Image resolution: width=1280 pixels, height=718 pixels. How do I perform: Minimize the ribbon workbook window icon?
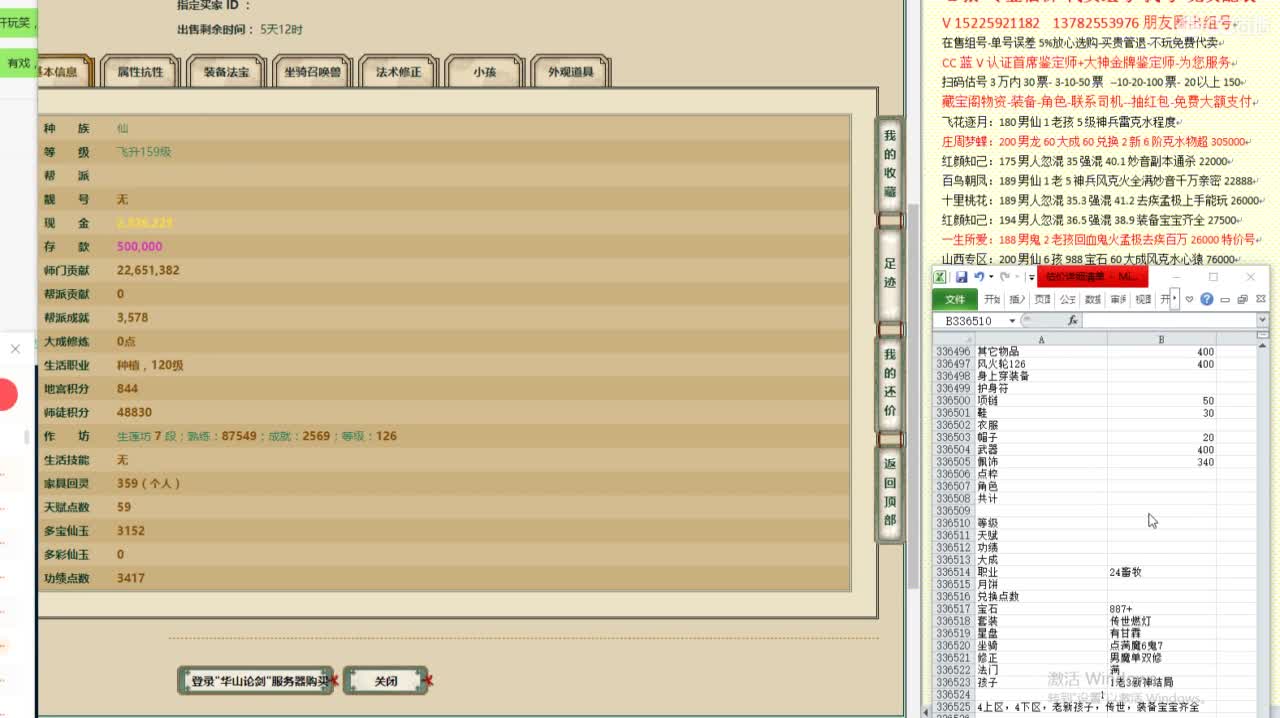1225,299
